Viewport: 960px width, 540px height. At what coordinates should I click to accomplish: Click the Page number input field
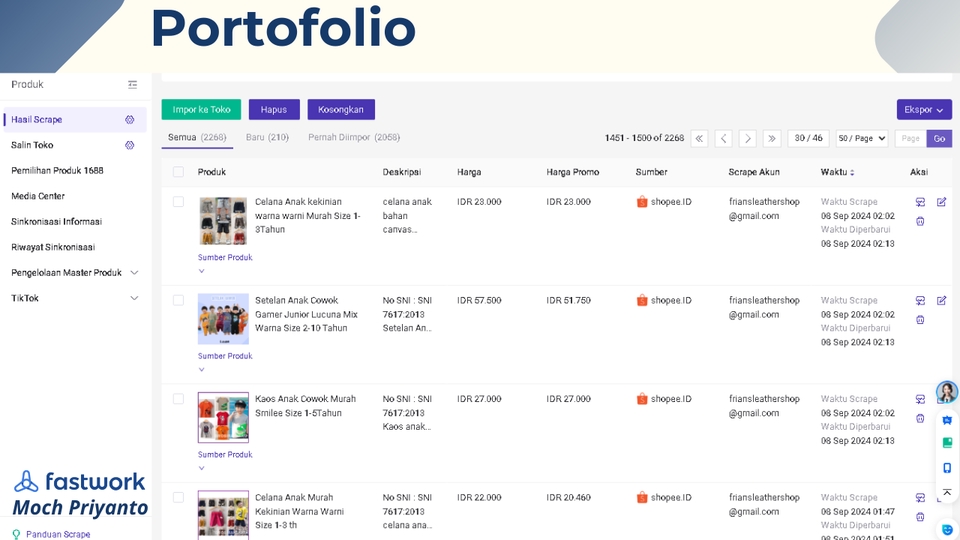click(910, 138)
